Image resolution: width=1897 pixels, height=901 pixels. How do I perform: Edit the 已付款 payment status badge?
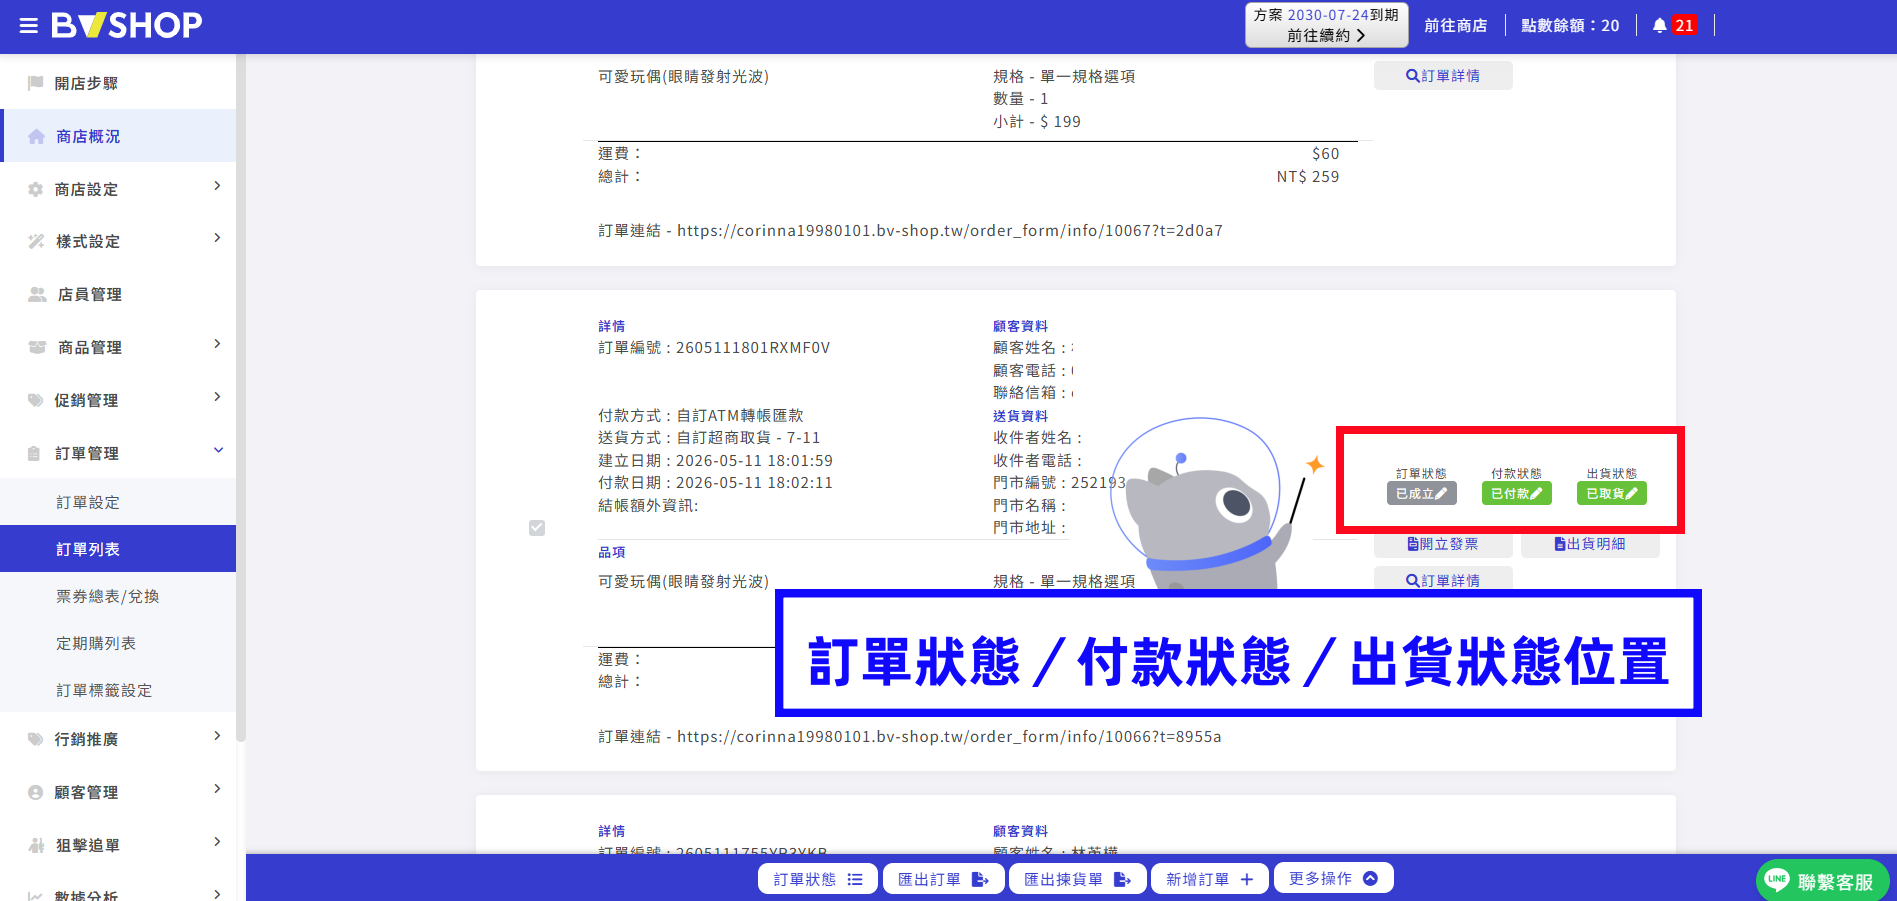[1516, 493]
